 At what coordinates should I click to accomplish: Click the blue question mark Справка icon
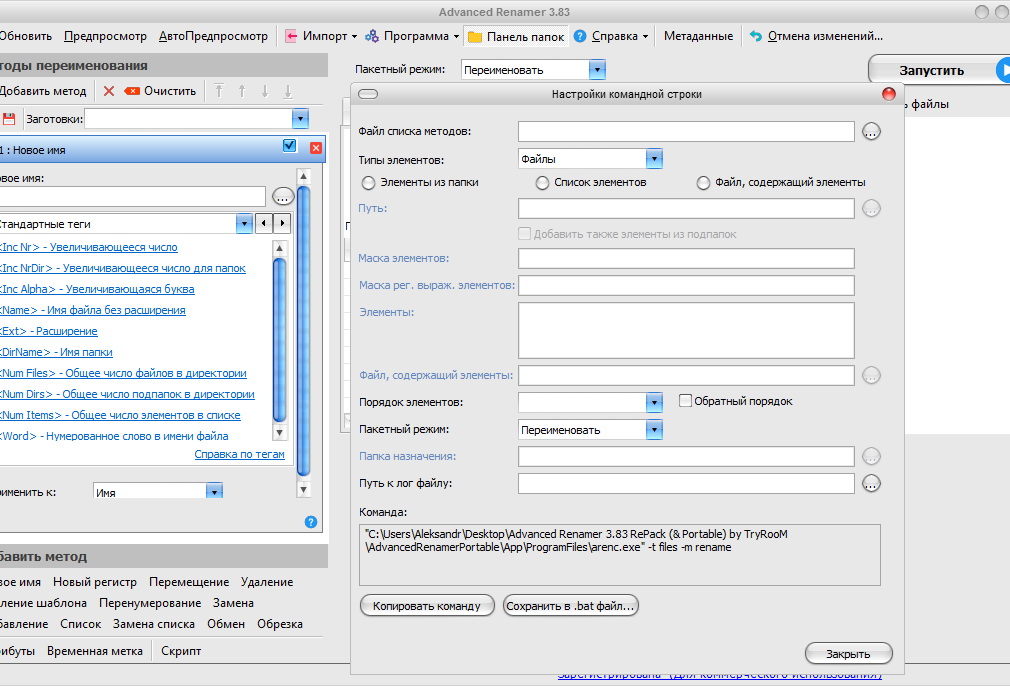pos(580,36)
